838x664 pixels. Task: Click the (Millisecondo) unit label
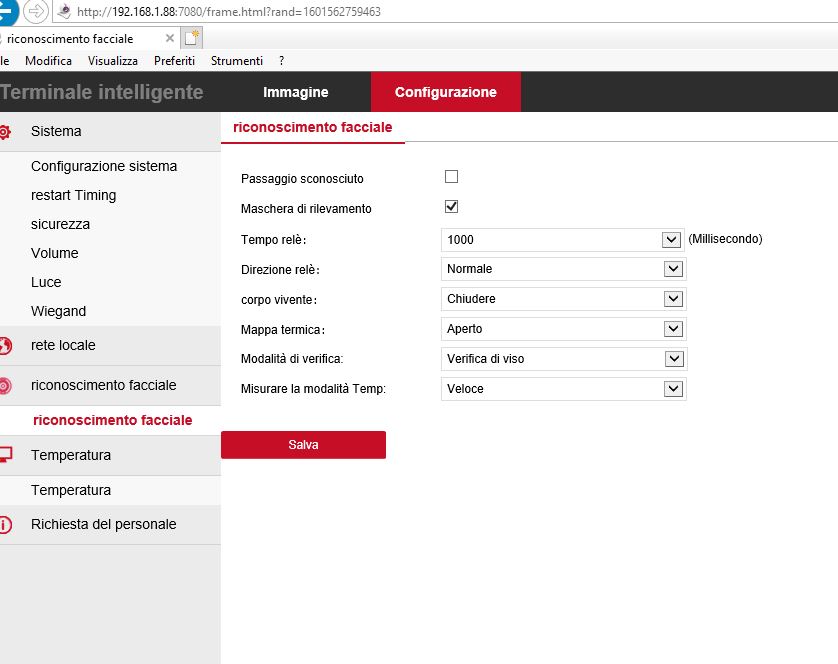725,239
